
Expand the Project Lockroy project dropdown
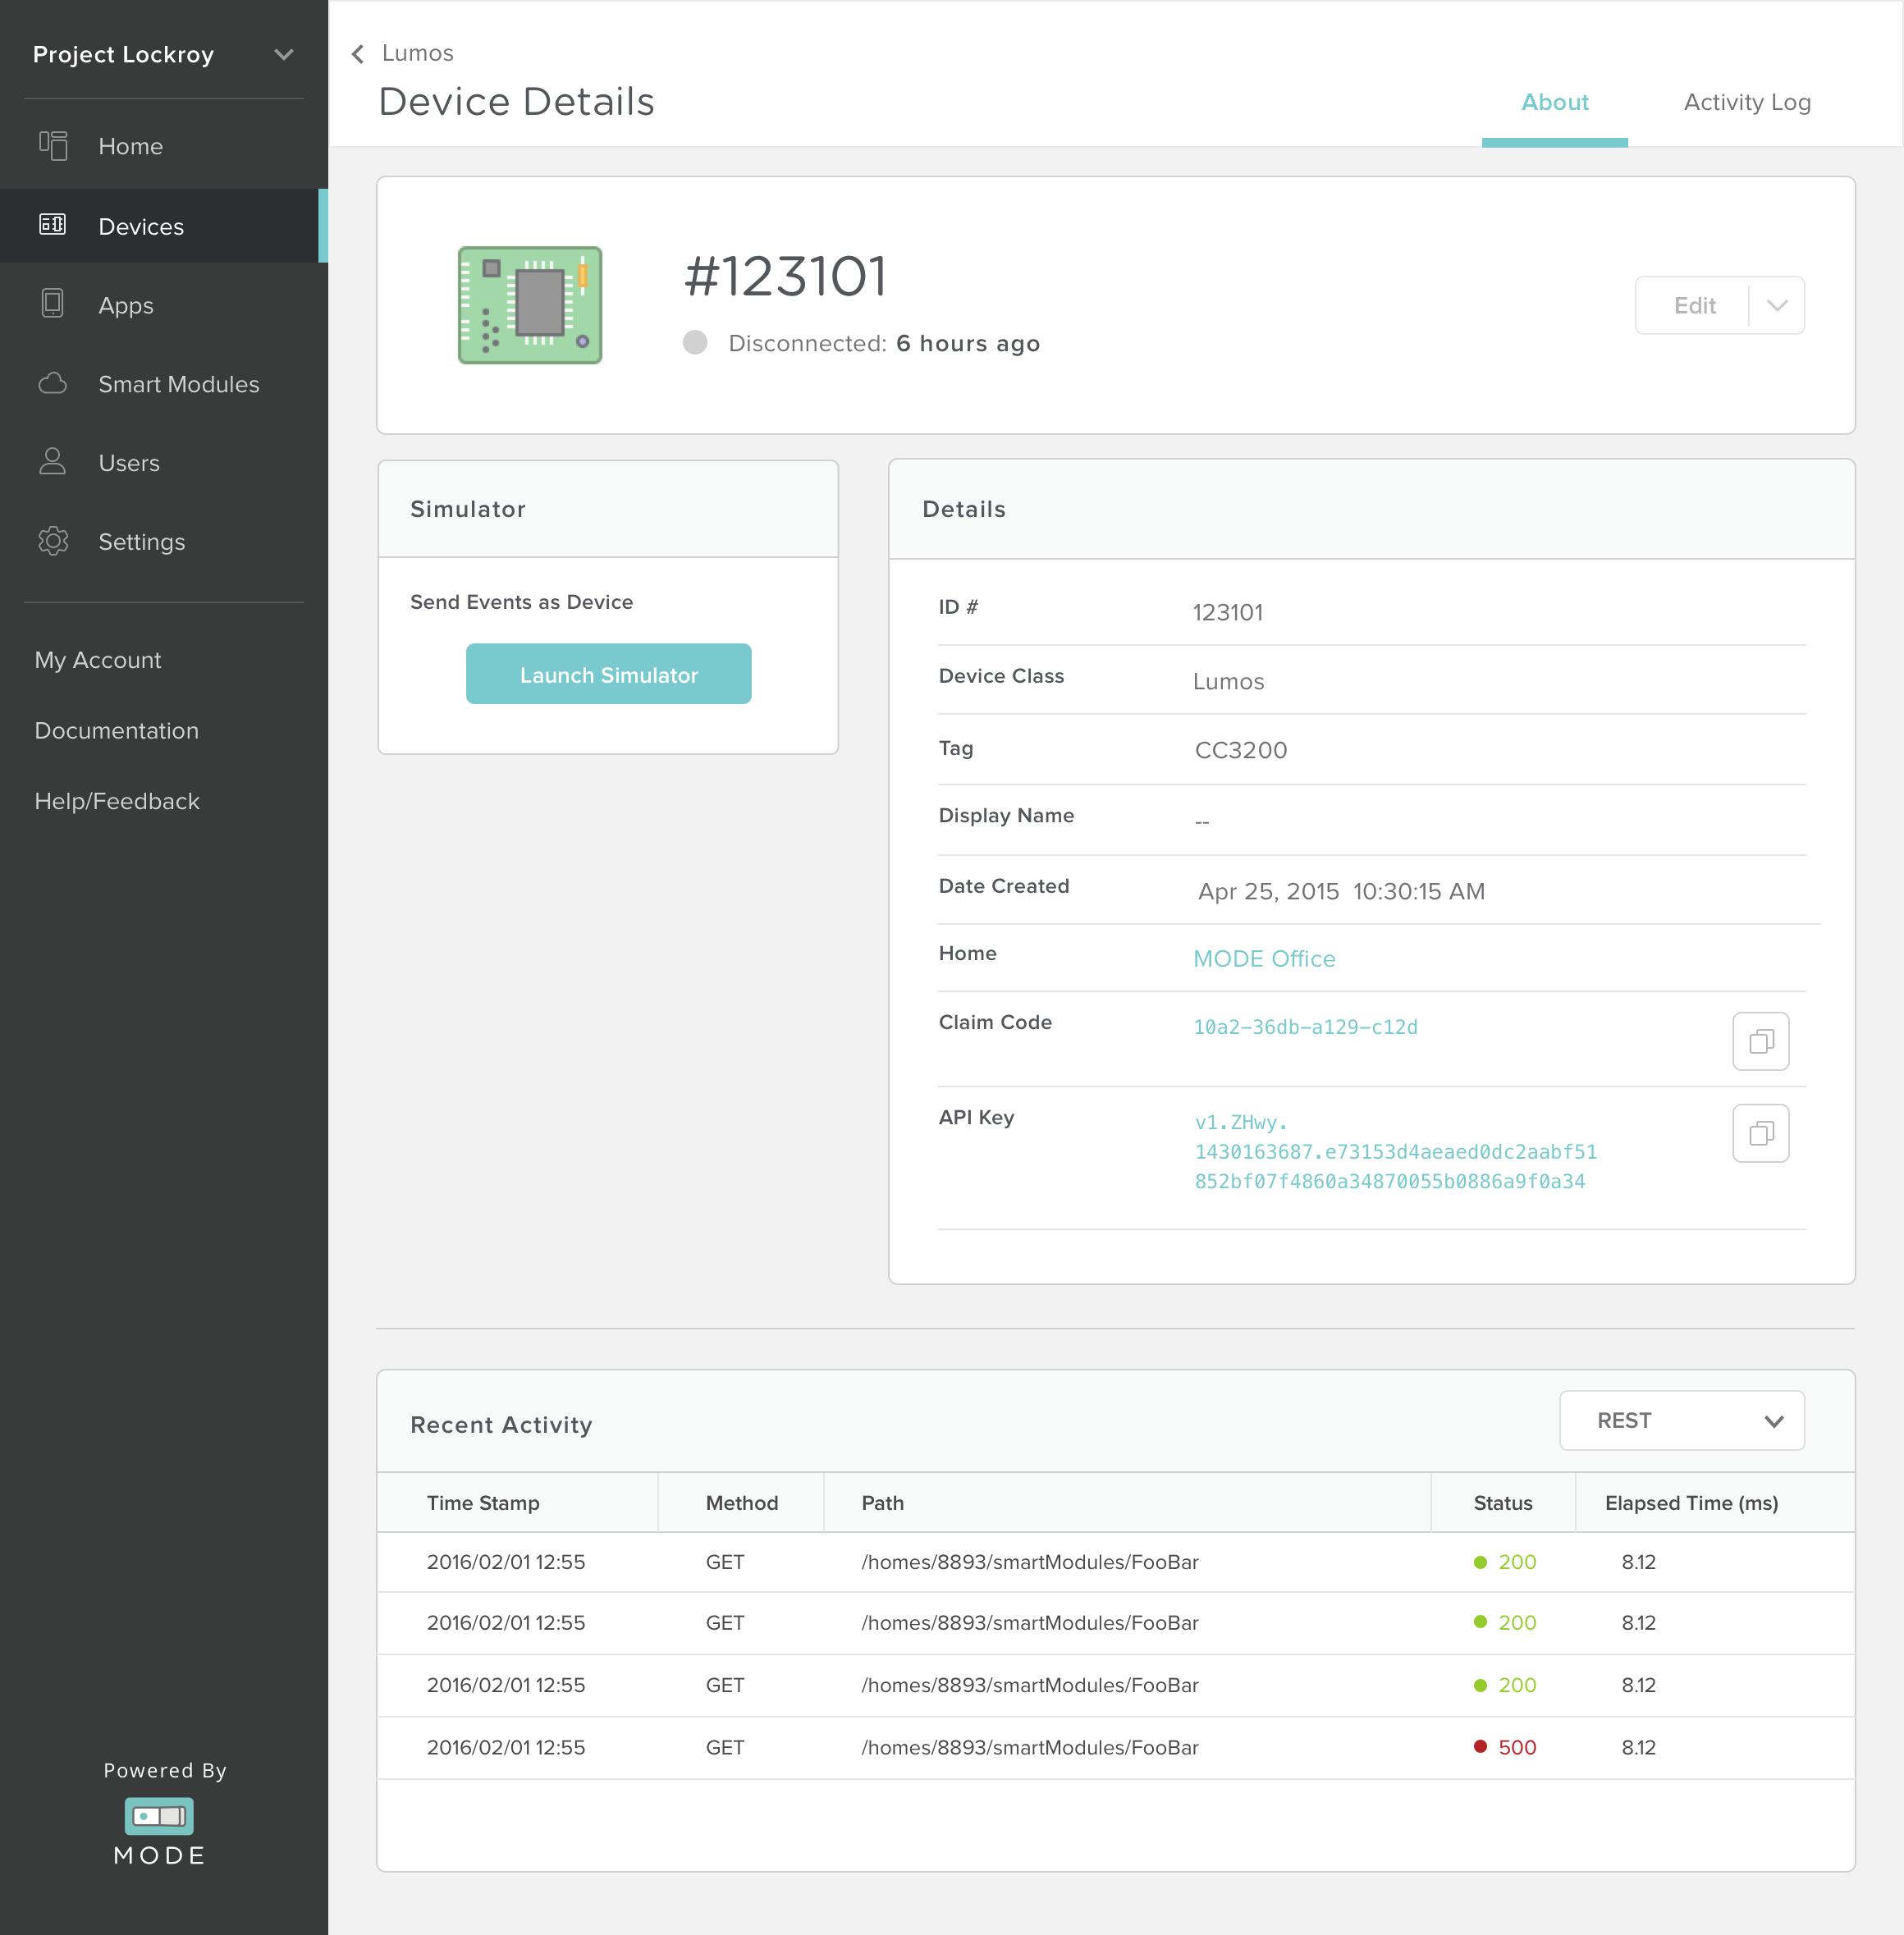click(x=284, y=55)
